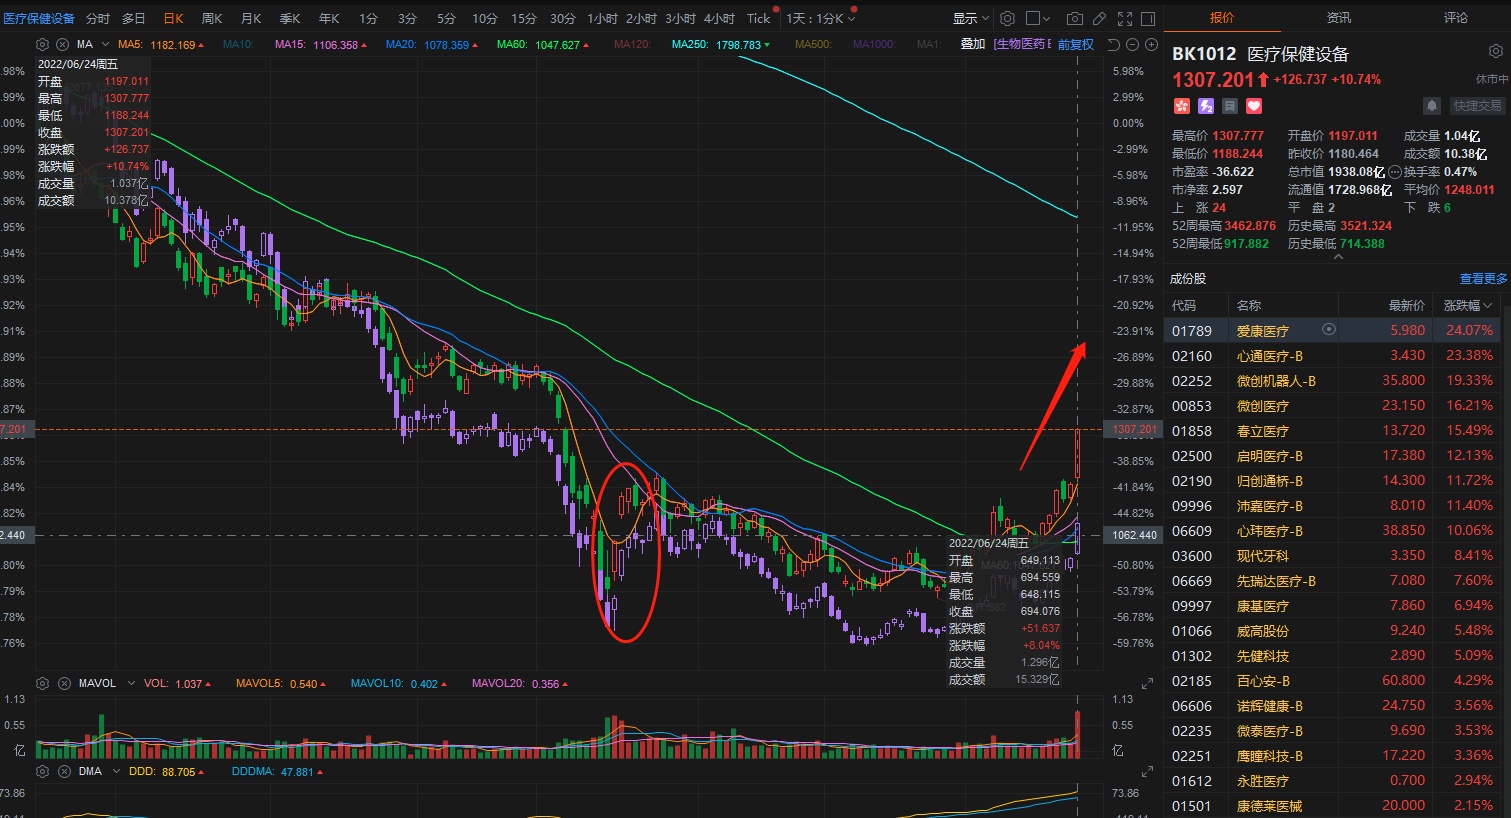Select the 30分 timeframe
The width and height of the screenshot is (1511, 818).
pos(563,19)
